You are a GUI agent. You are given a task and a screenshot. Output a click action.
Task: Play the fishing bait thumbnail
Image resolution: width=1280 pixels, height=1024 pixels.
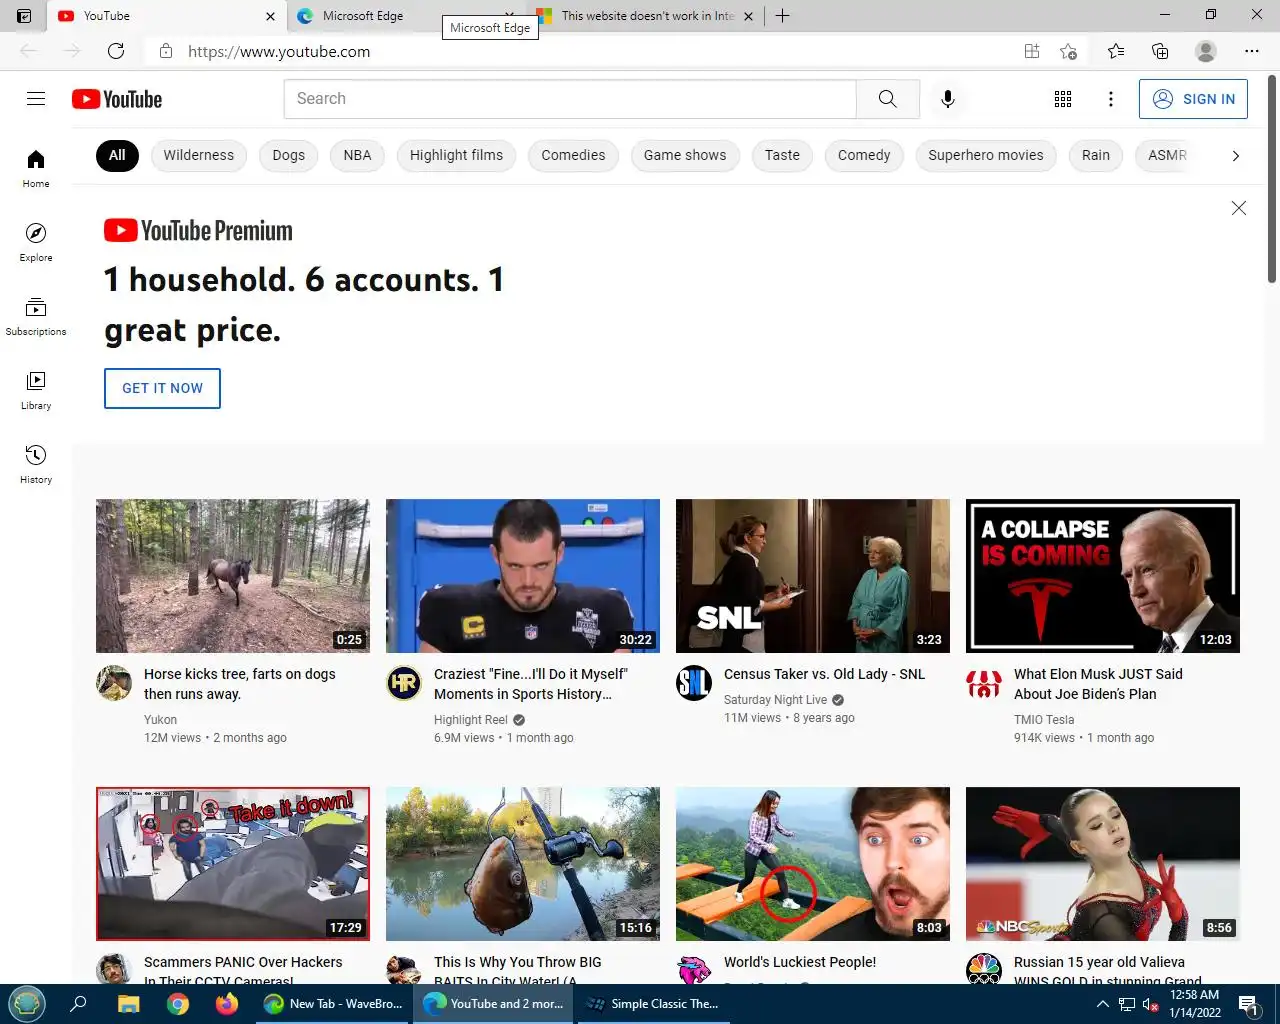(523, 864)
